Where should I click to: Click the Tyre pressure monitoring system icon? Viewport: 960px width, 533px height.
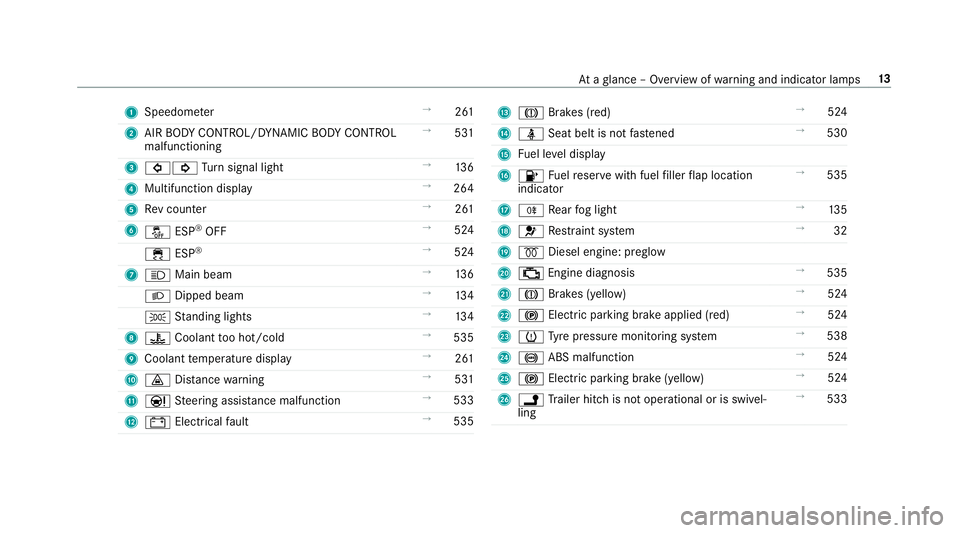tap(531, 337)
